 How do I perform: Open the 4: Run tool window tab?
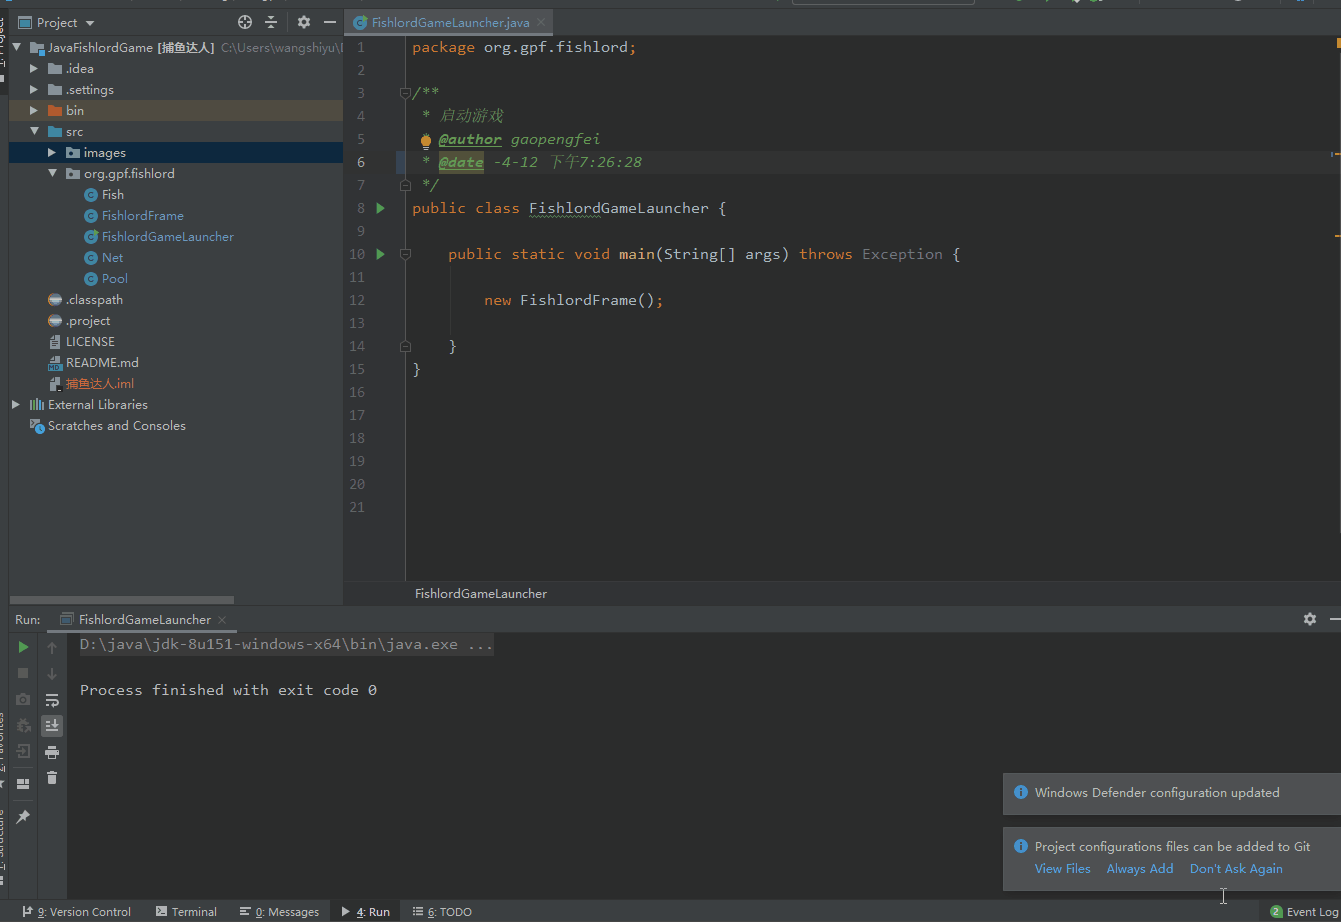(x=366, y=911)
